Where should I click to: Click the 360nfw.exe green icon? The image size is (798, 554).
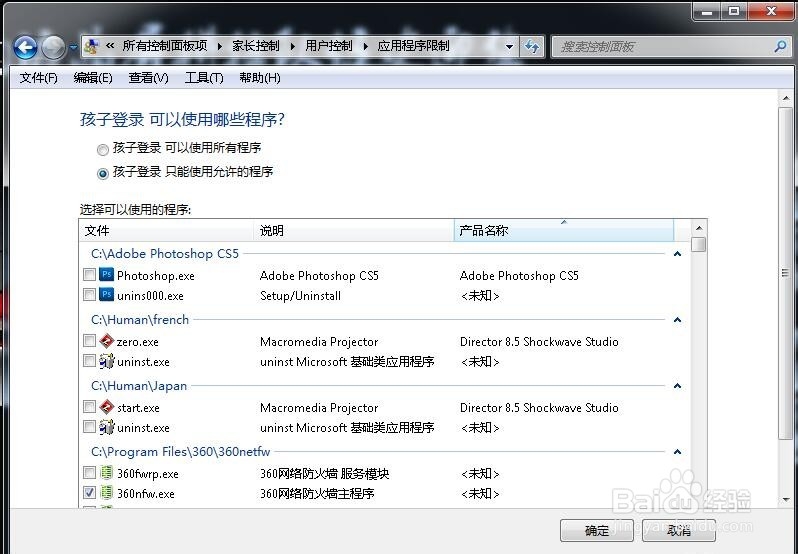(106, 492)
